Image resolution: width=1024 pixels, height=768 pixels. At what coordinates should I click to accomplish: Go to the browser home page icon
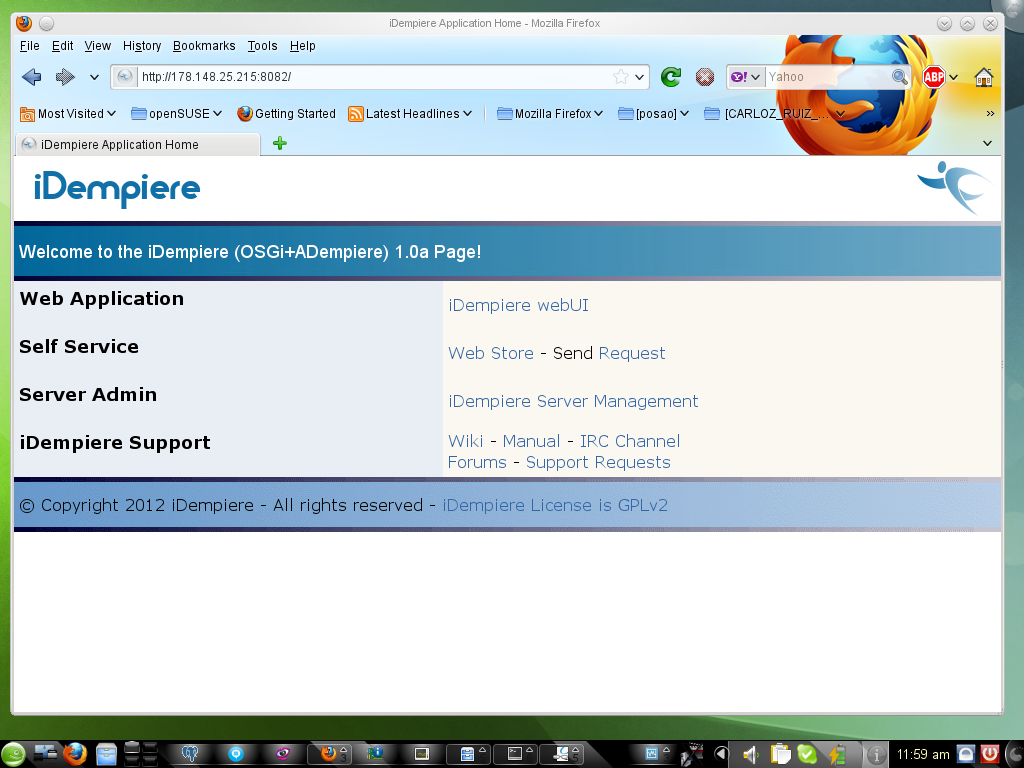click(x=984, y=77)
